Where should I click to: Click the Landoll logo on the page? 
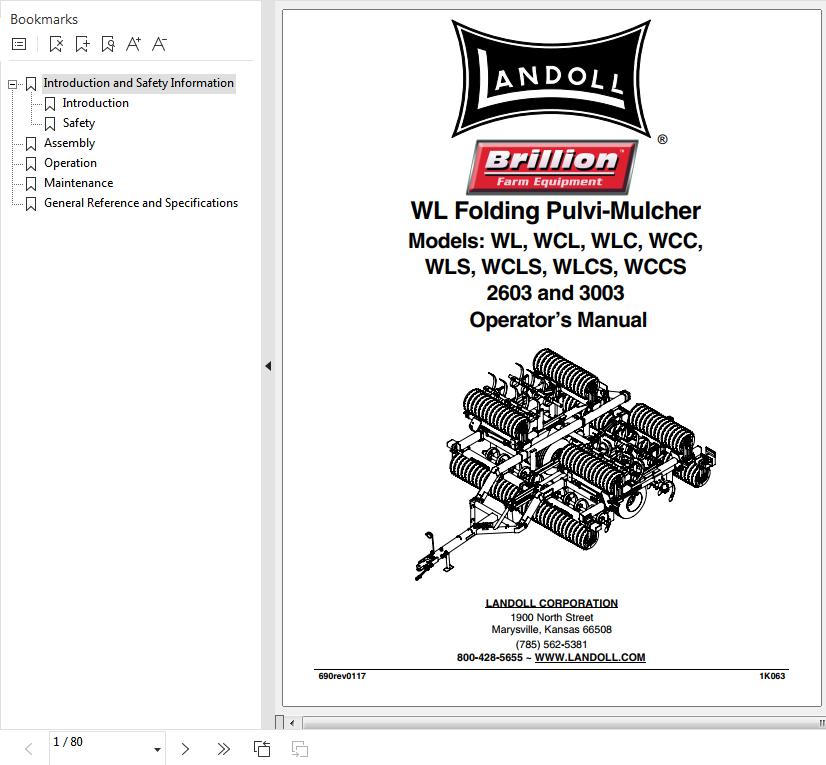[x=551, y=79]
